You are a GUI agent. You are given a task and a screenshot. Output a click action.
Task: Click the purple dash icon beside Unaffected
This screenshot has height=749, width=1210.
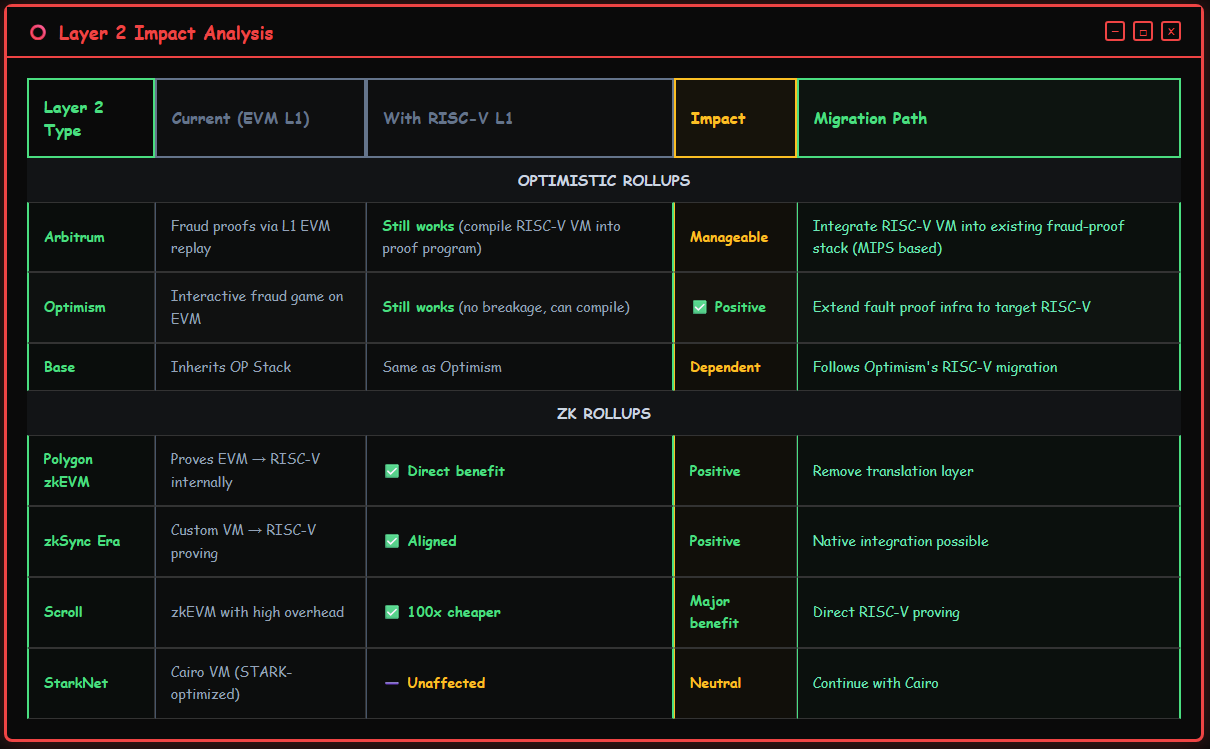click(392, 683)
